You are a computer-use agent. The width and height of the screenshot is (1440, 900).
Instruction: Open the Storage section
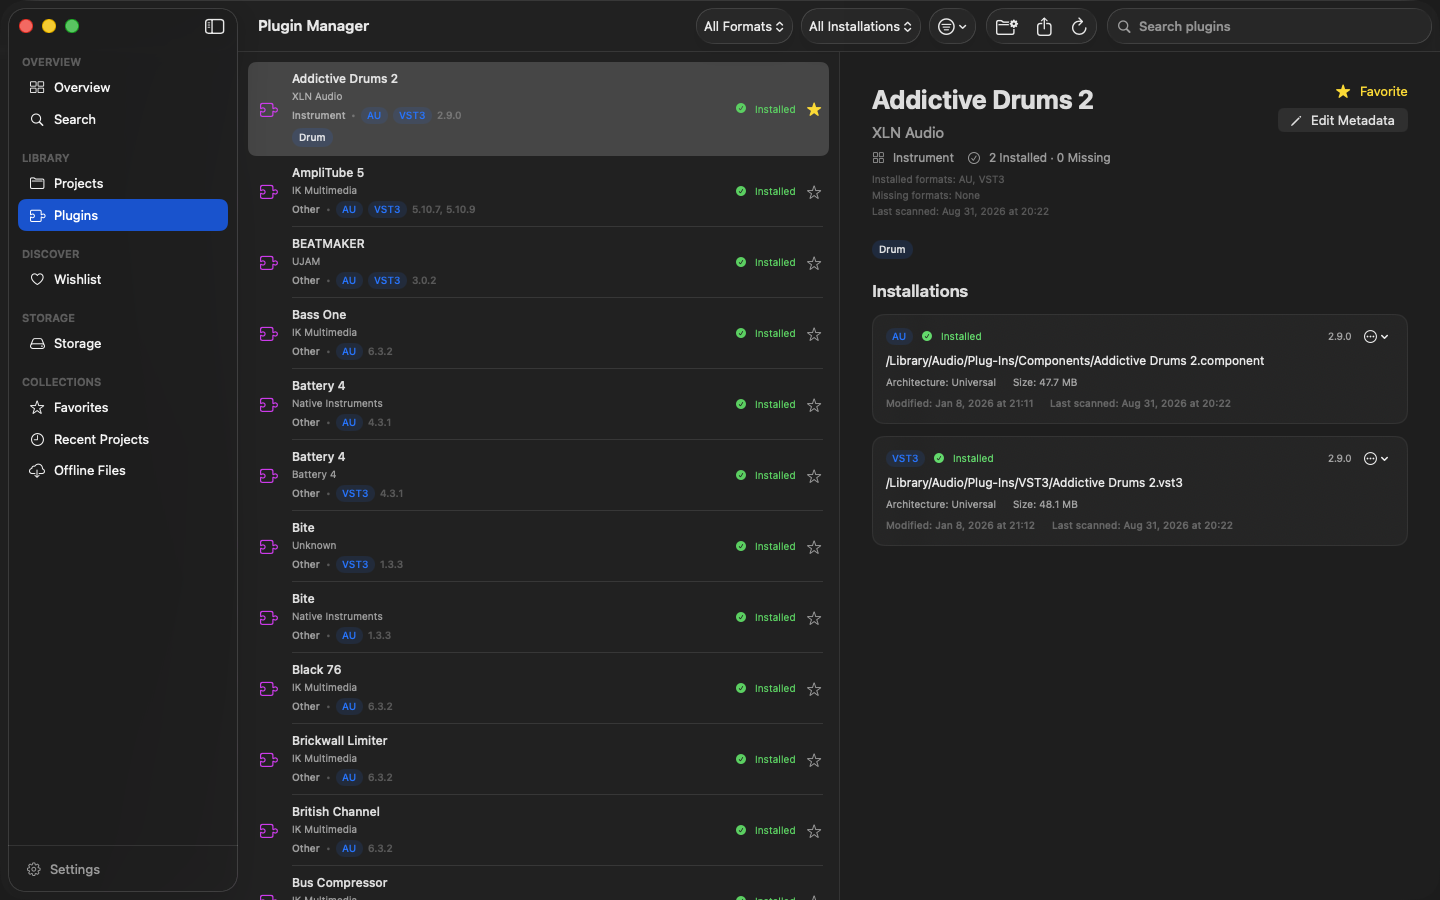(x=123, y=344)
